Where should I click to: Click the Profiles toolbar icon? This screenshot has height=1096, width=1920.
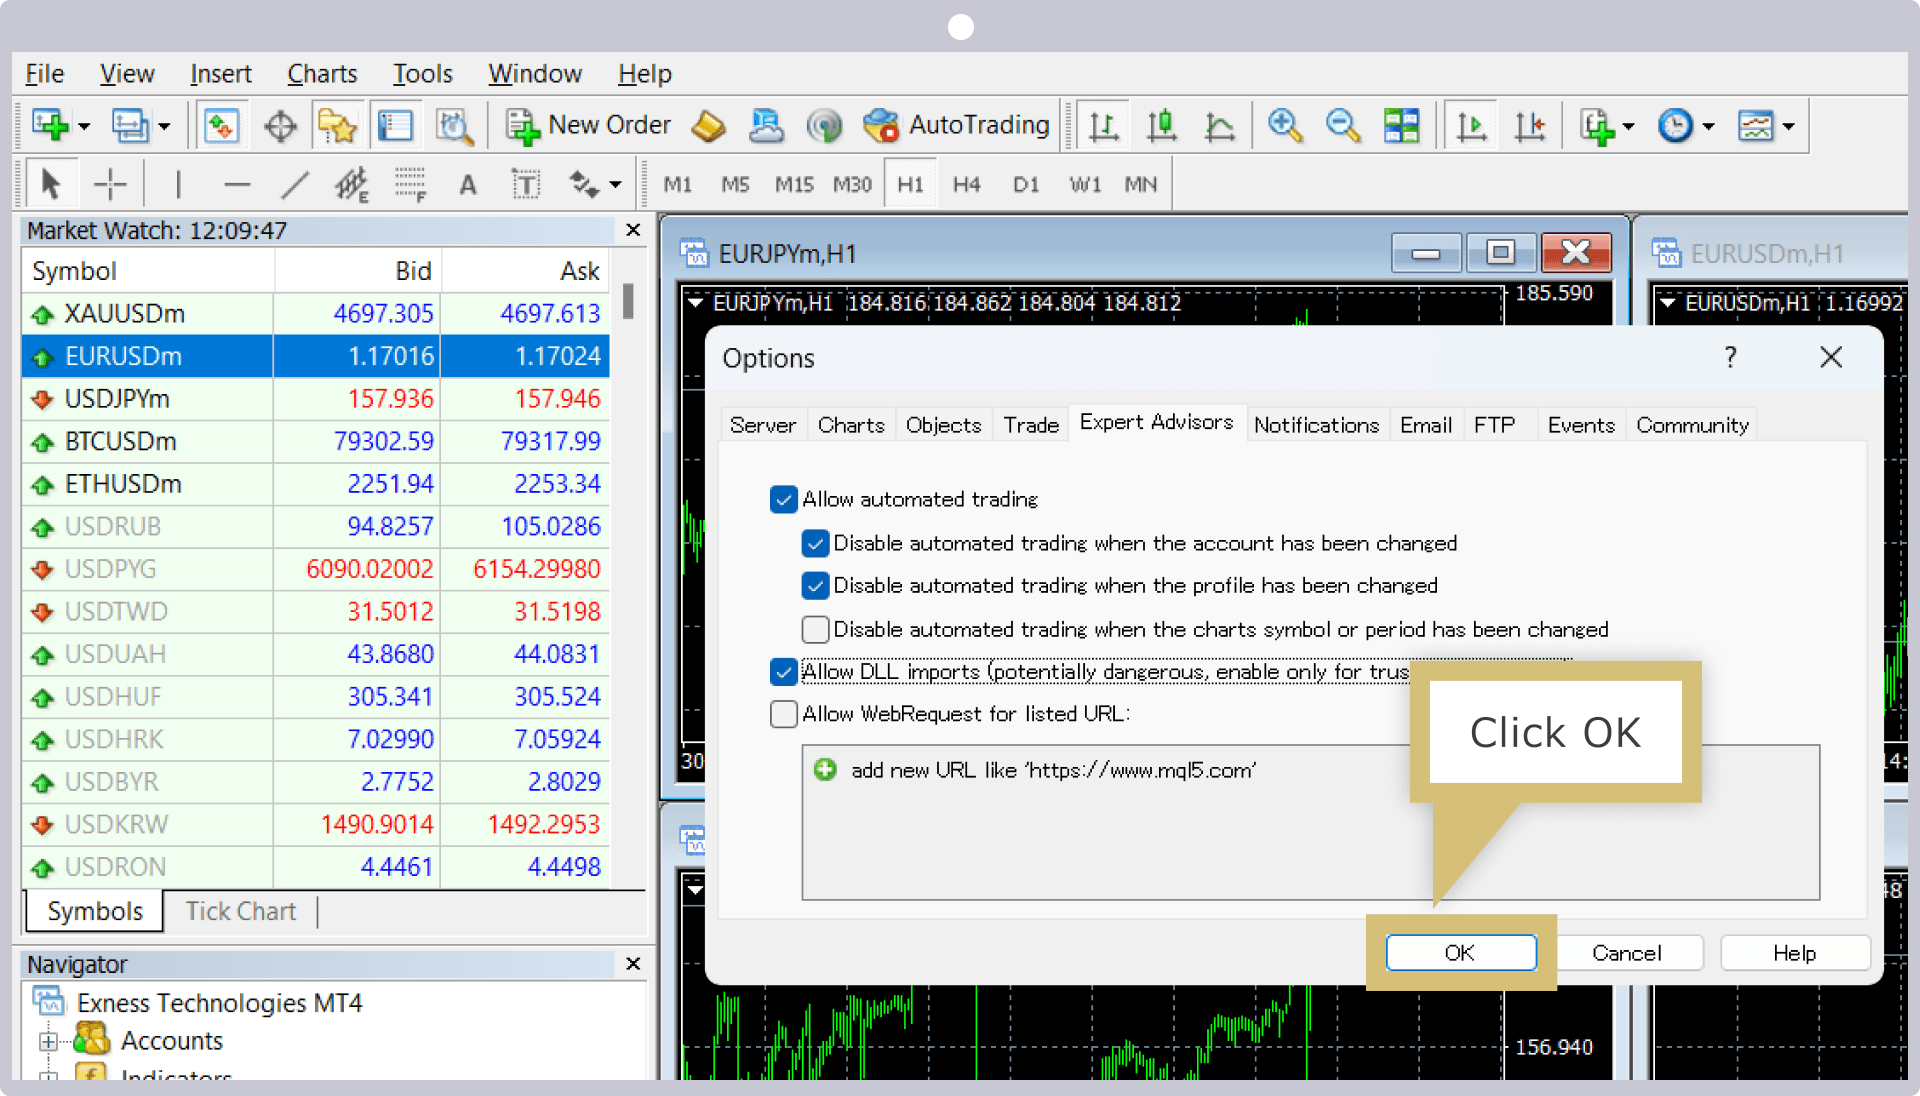[130, 126]
